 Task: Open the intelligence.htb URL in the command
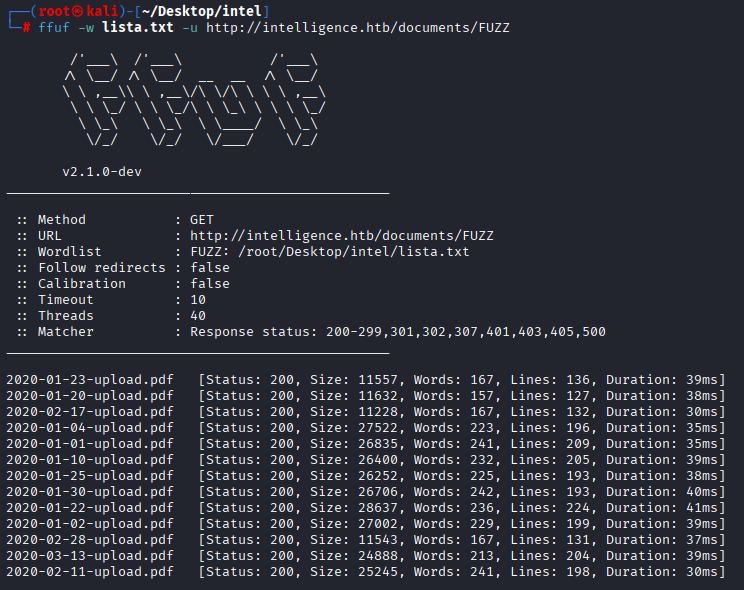(358, 28)
